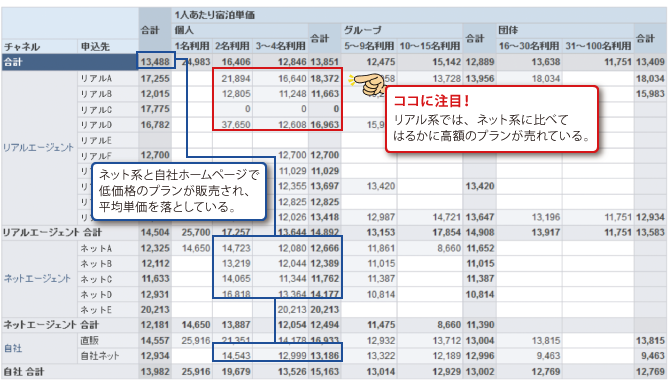Select the 自社 channel link

click(x=13, y=348)
